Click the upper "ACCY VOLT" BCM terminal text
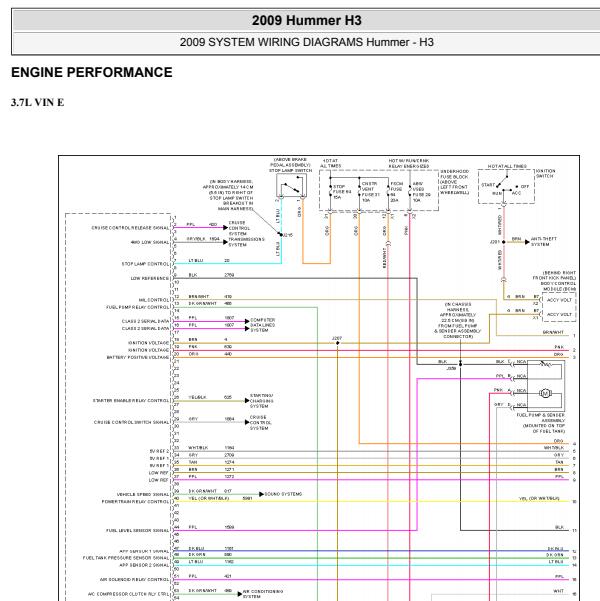600x601 pixels. click(x=559, y=300)
